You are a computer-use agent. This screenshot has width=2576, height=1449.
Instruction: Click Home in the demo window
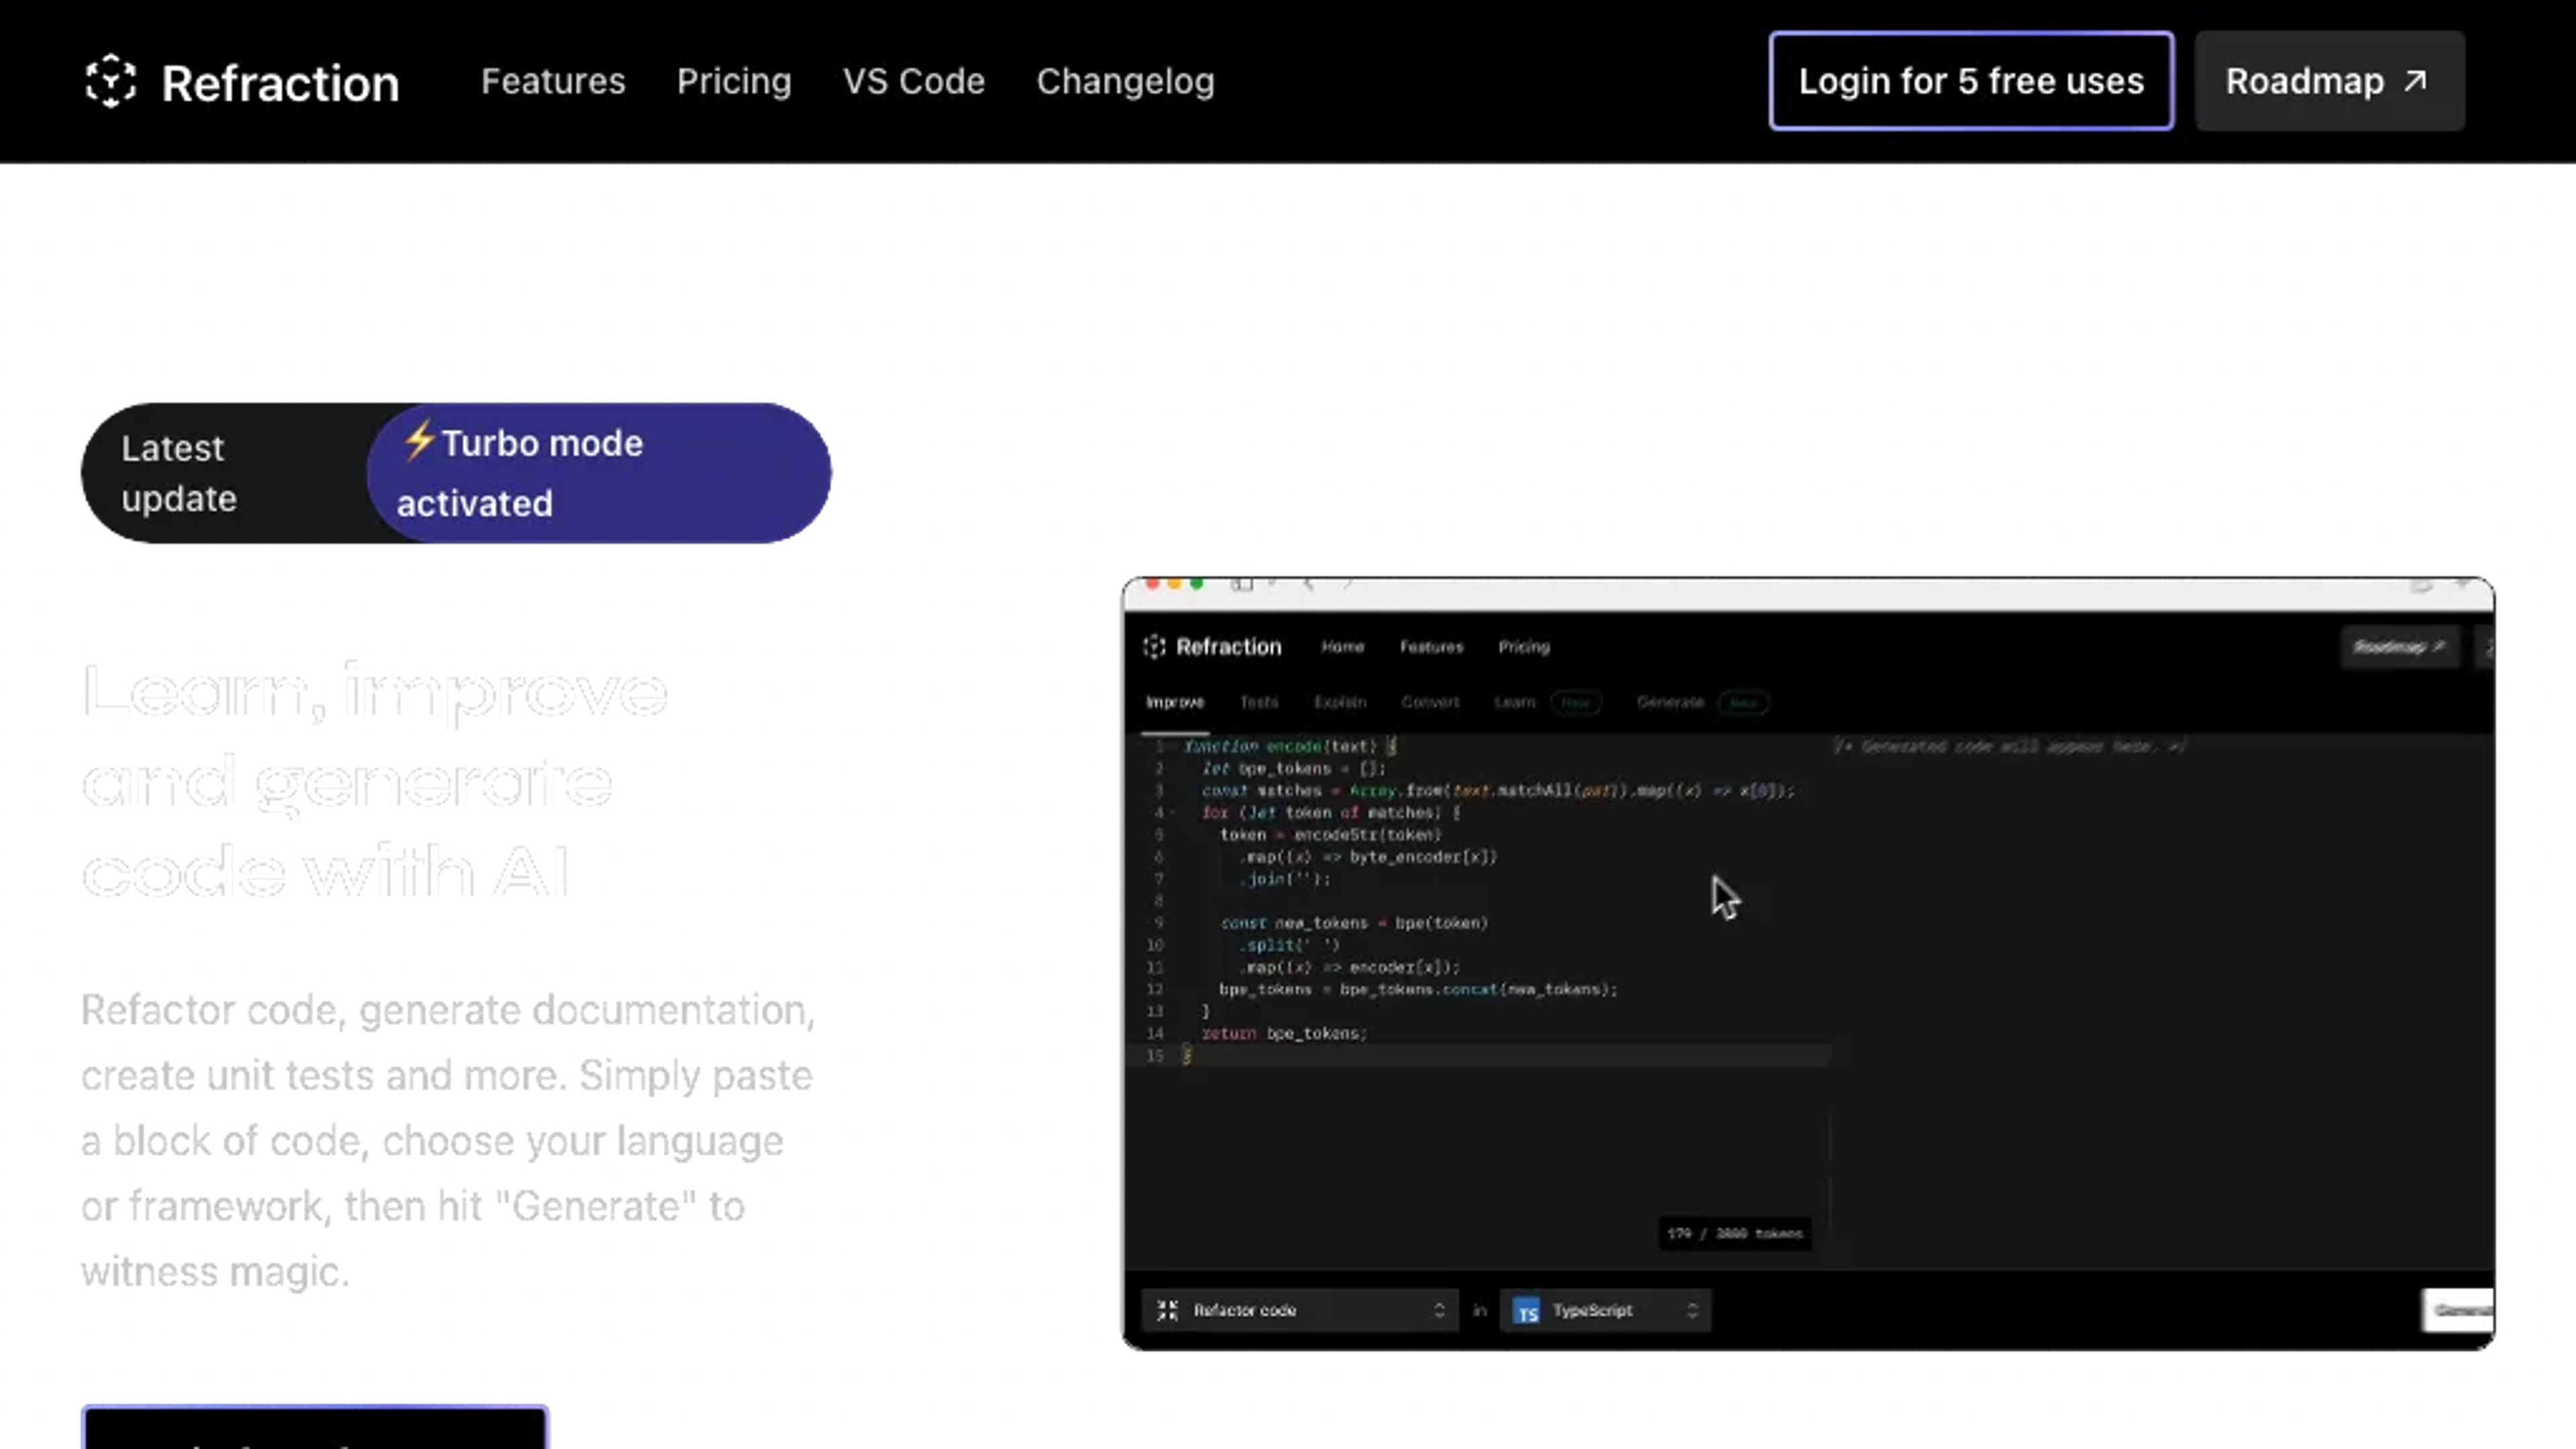pyautogui.click(x=1342, y=647)
